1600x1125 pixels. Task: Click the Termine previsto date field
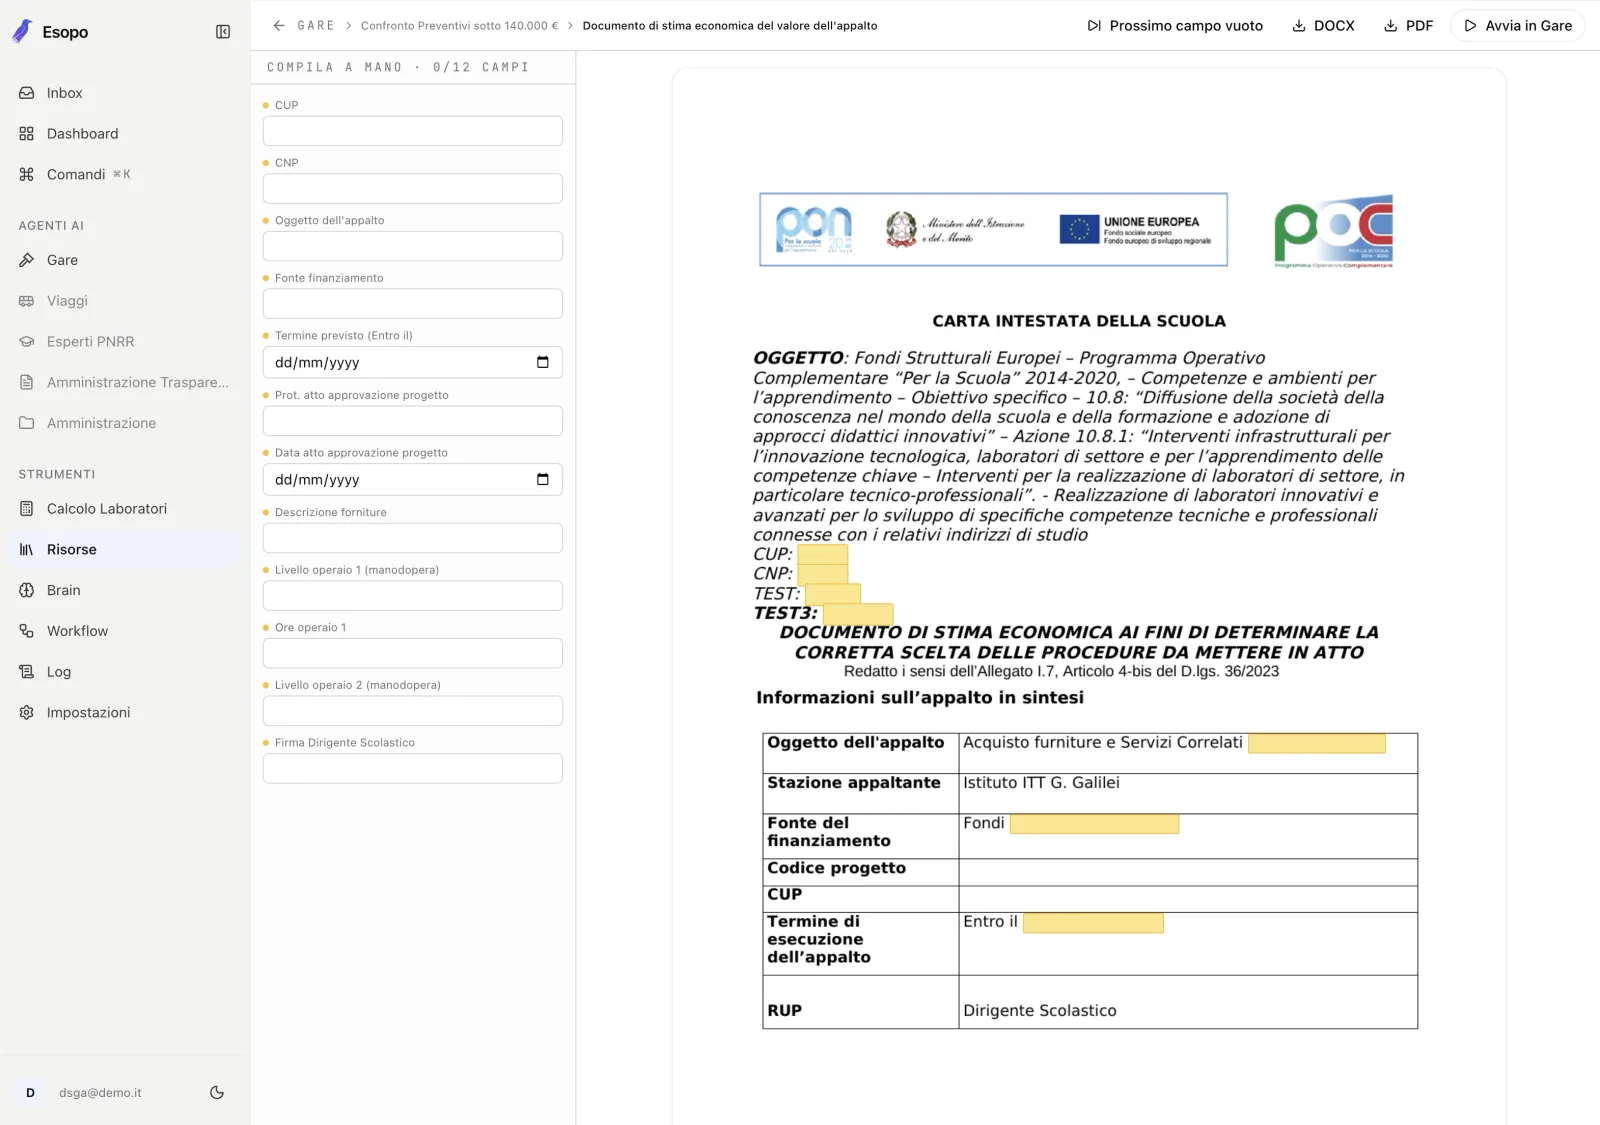(x=413, y=362)
